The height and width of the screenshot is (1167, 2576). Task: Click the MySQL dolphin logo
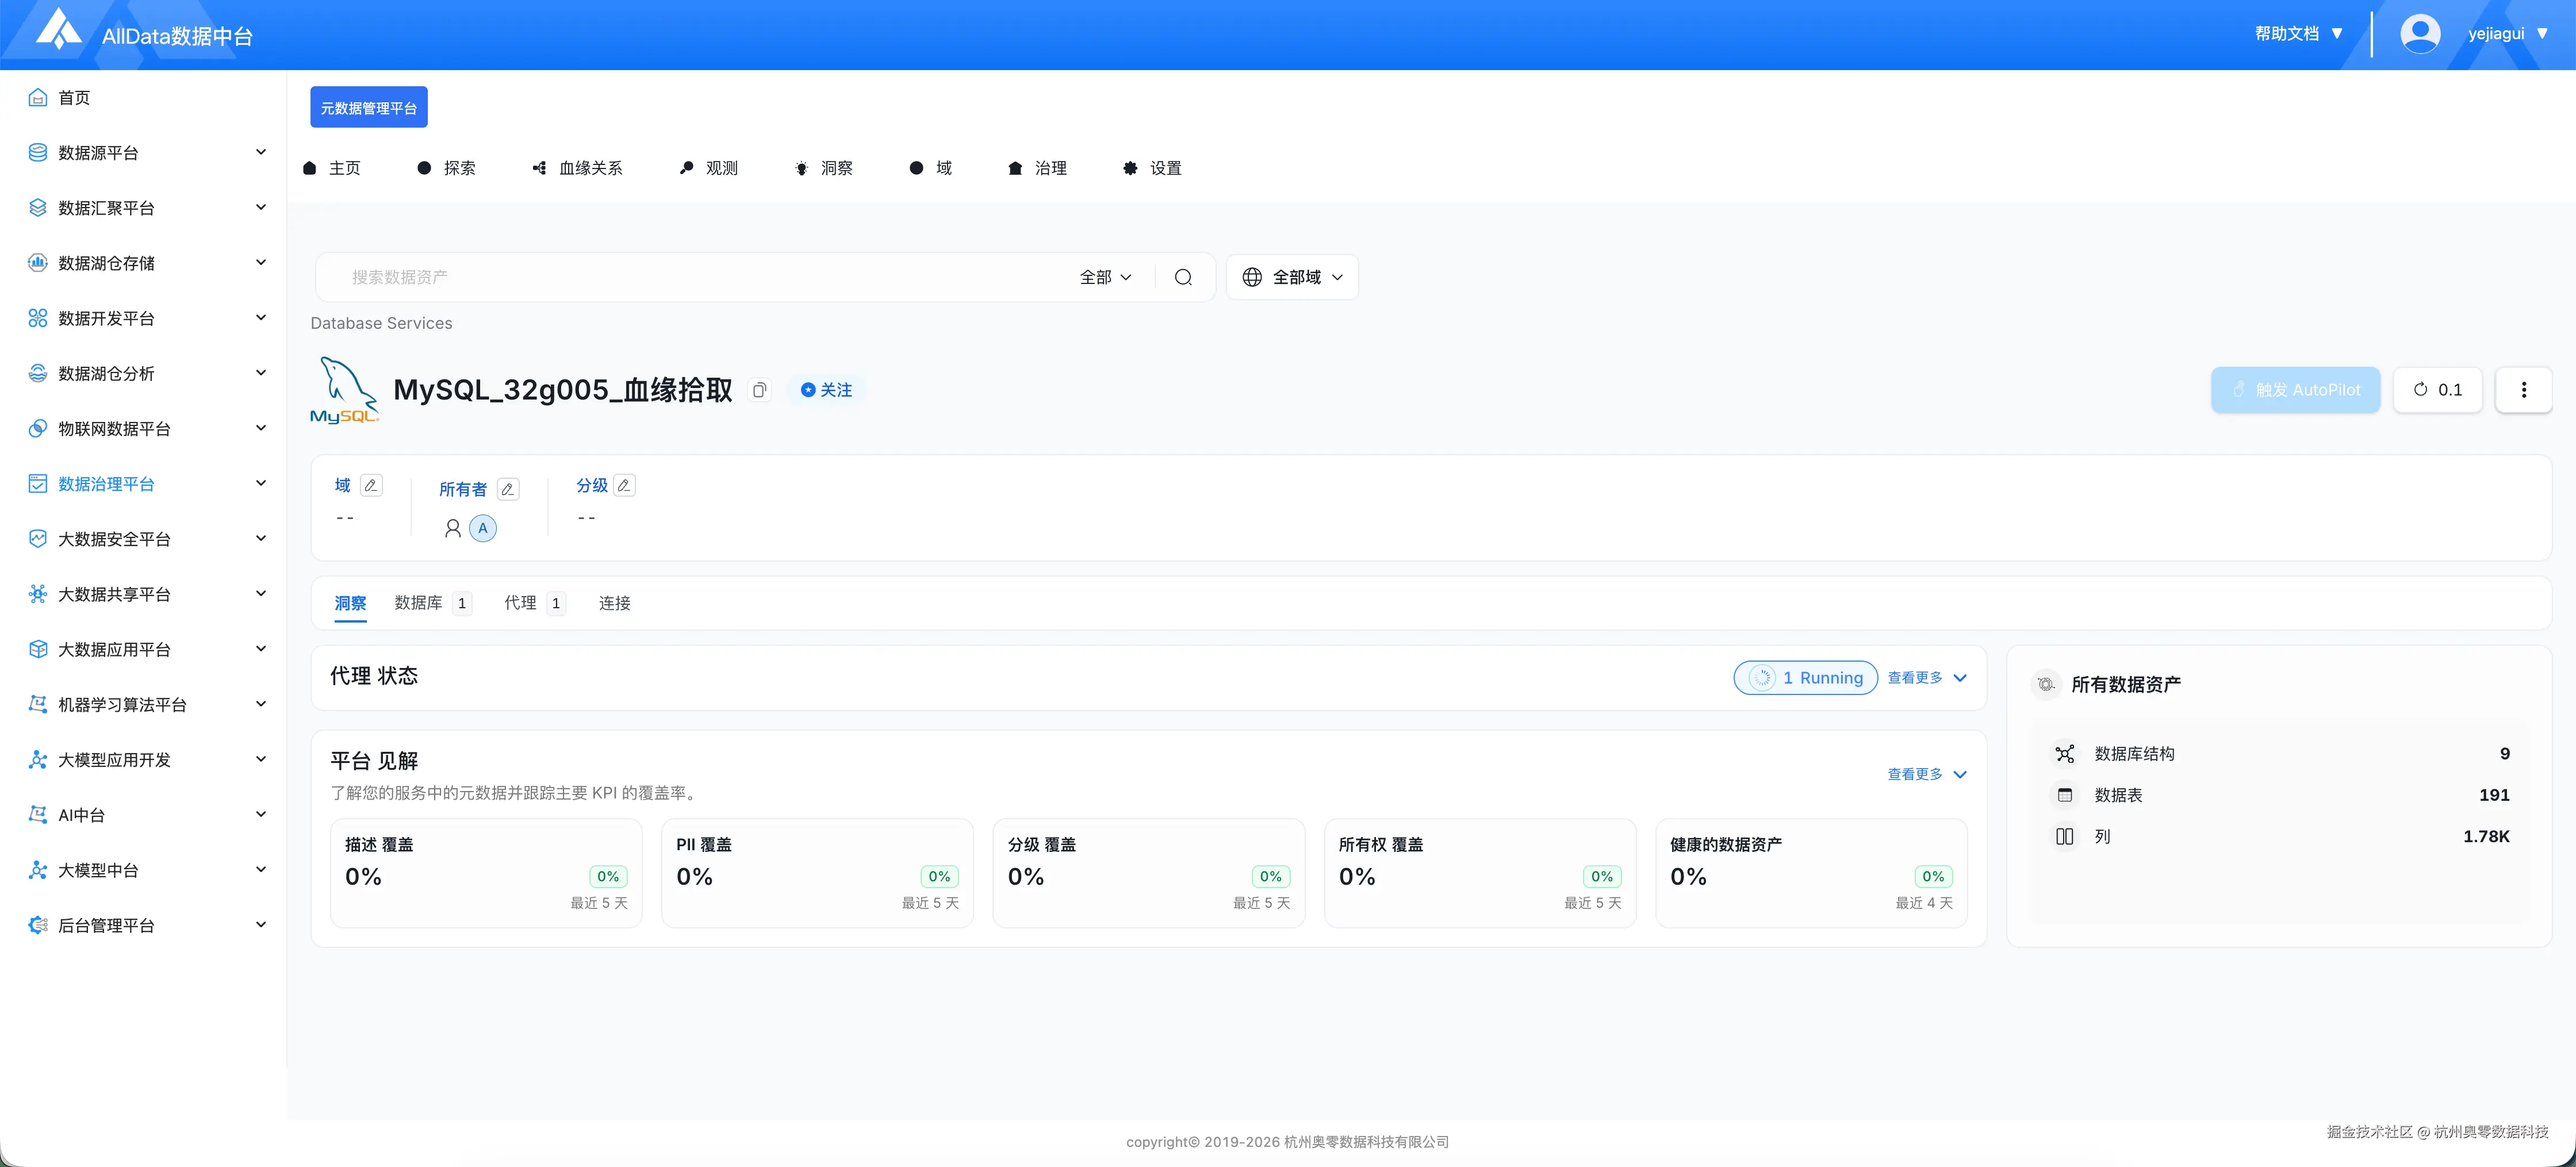pyautogui.click(x=344, y=390)
